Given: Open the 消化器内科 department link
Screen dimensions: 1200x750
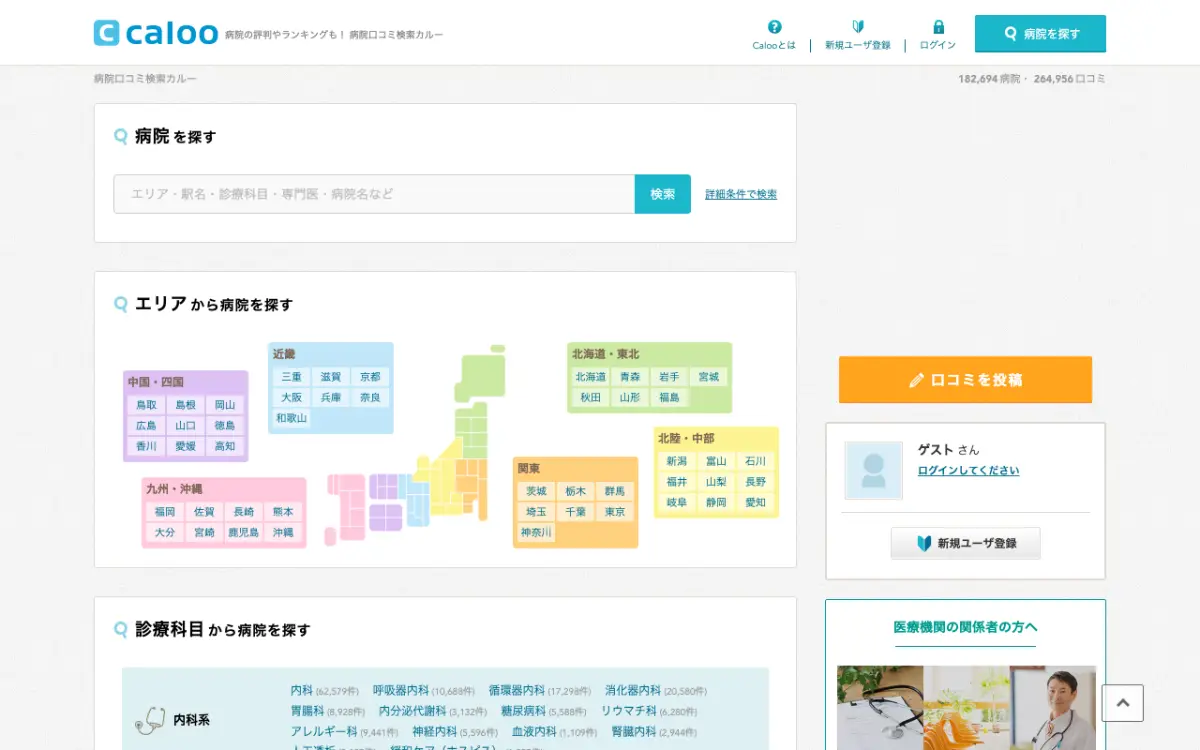Looking at the screenshot, I should [x=633, y=691].
